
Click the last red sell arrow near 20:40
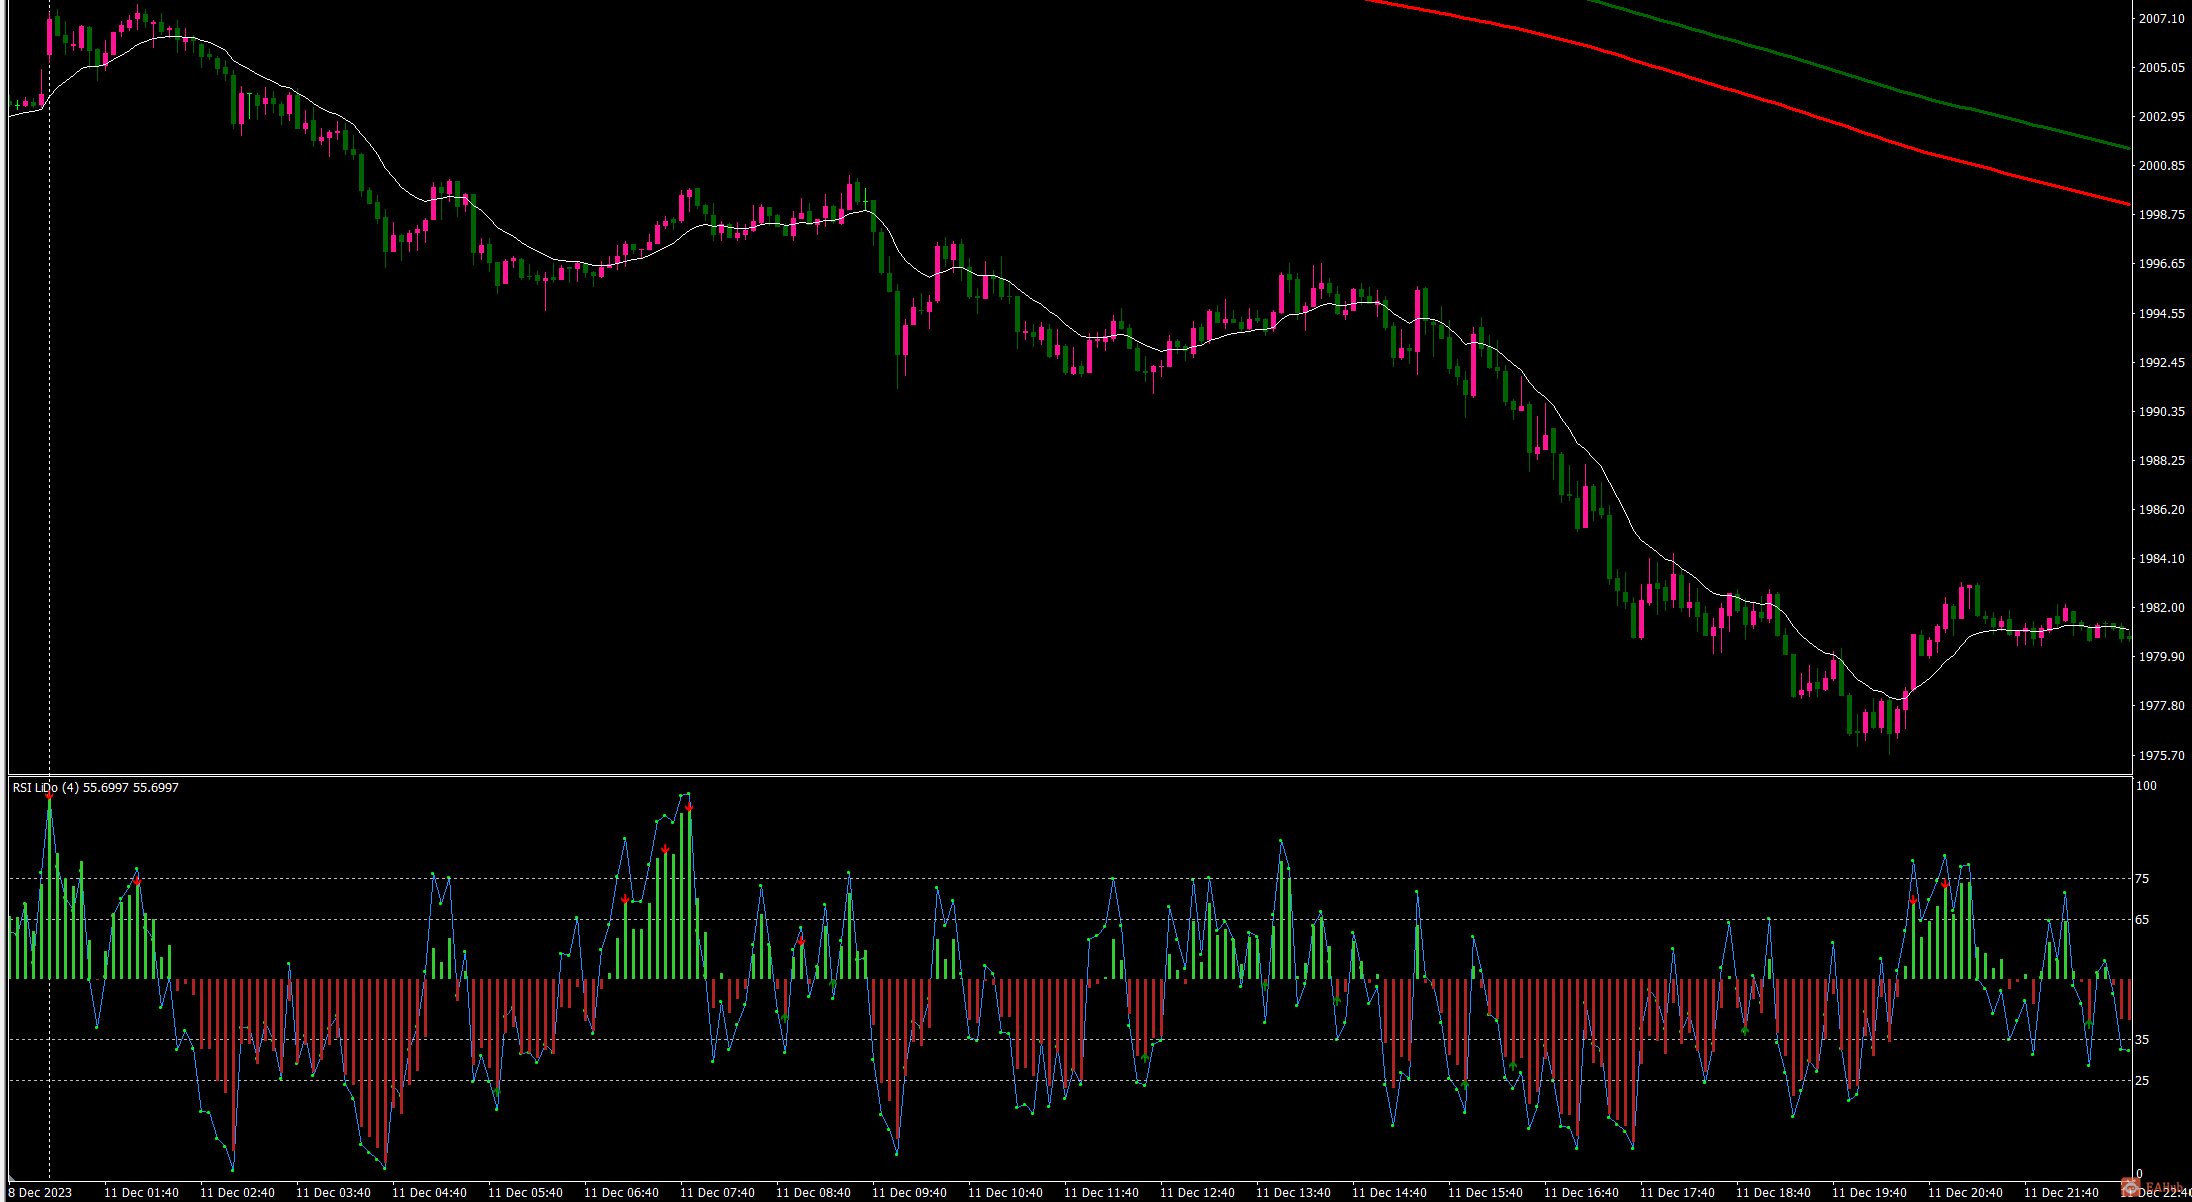click(1945, 885)
